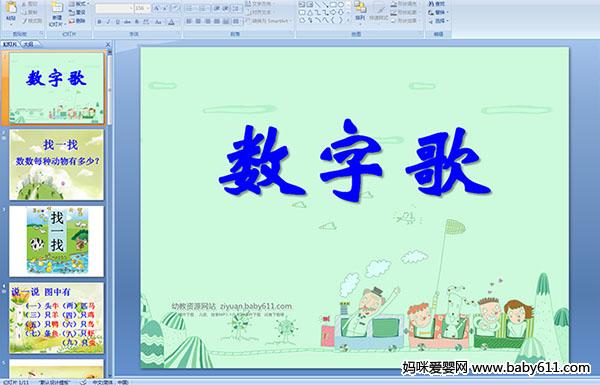Click the Delete slide icon
The image size is (600, 385).
click(77, 21)
